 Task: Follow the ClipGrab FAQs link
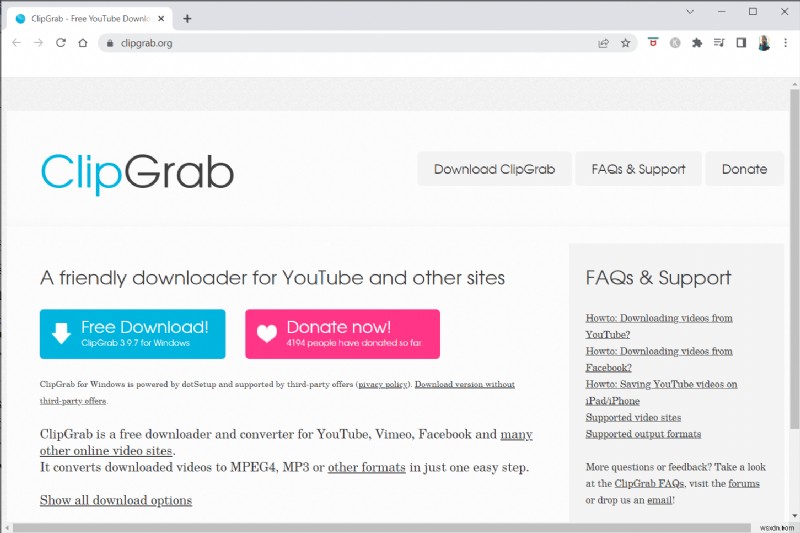[649, 484]
